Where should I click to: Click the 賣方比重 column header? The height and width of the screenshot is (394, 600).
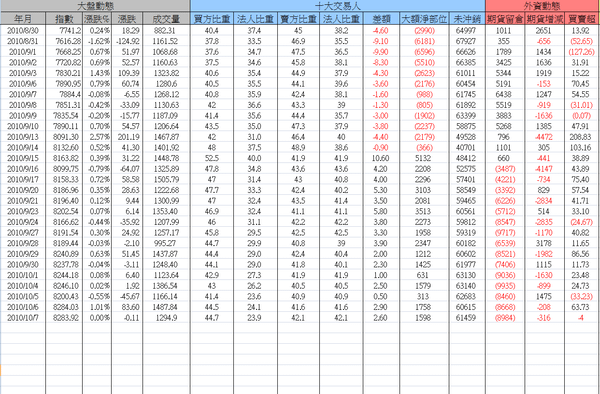point(298,18)
